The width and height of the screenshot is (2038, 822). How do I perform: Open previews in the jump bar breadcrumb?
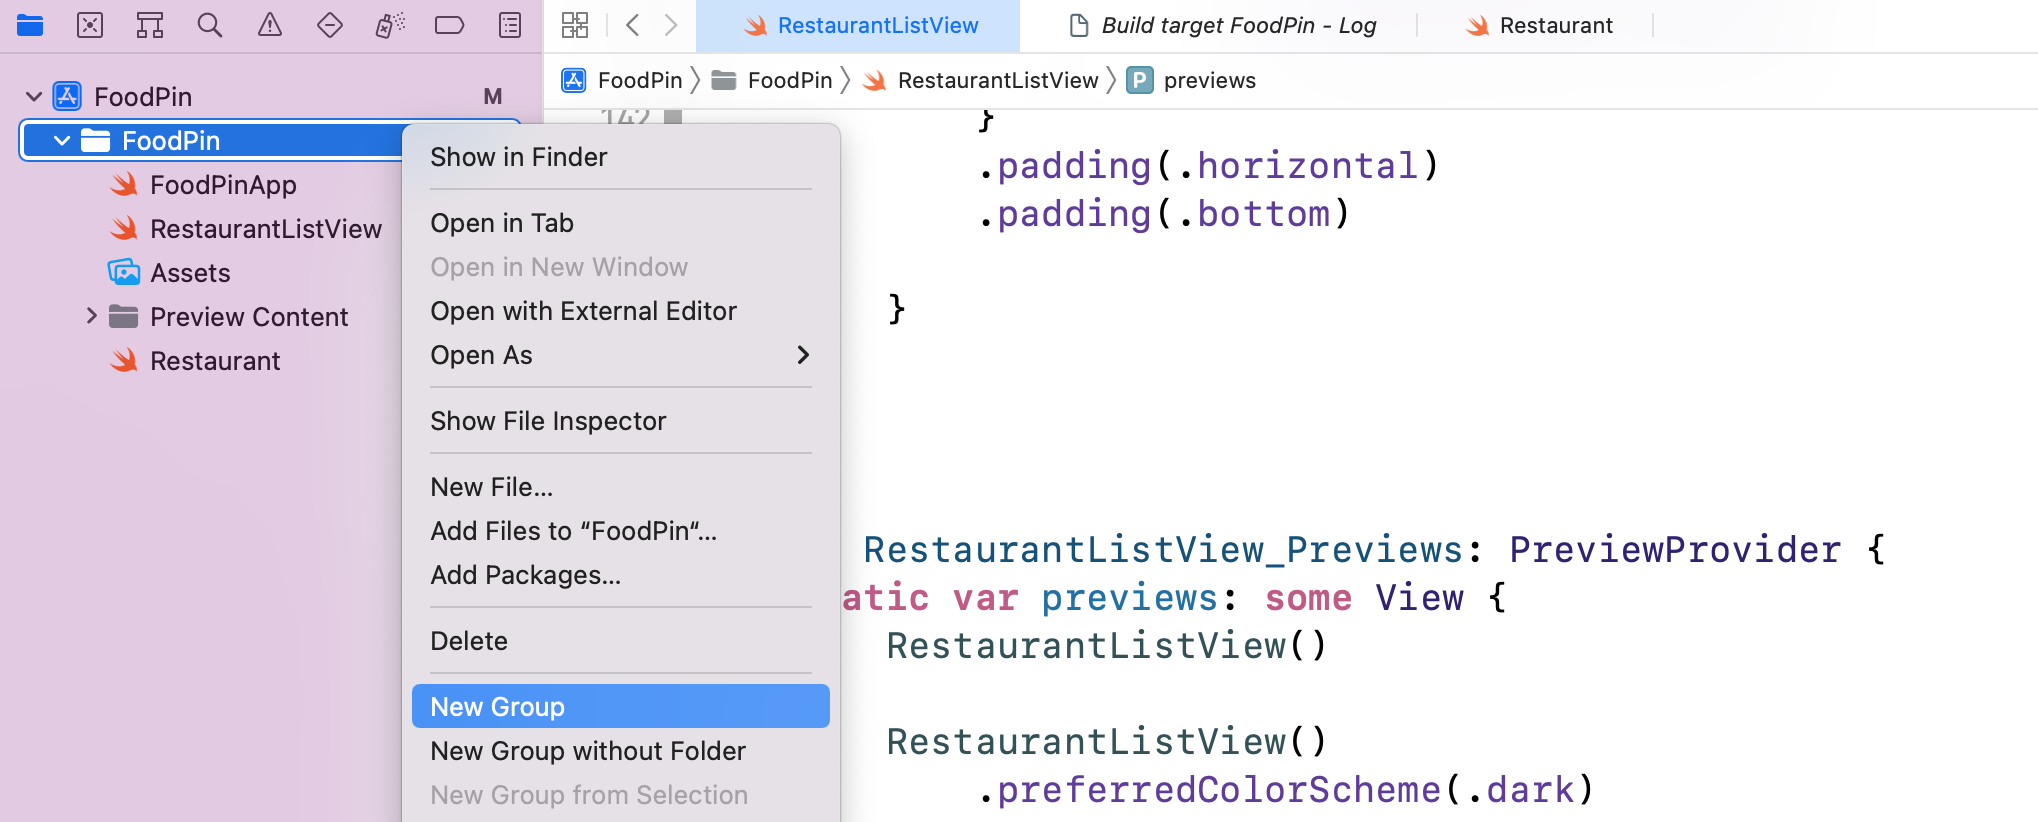click(1209, 80)
